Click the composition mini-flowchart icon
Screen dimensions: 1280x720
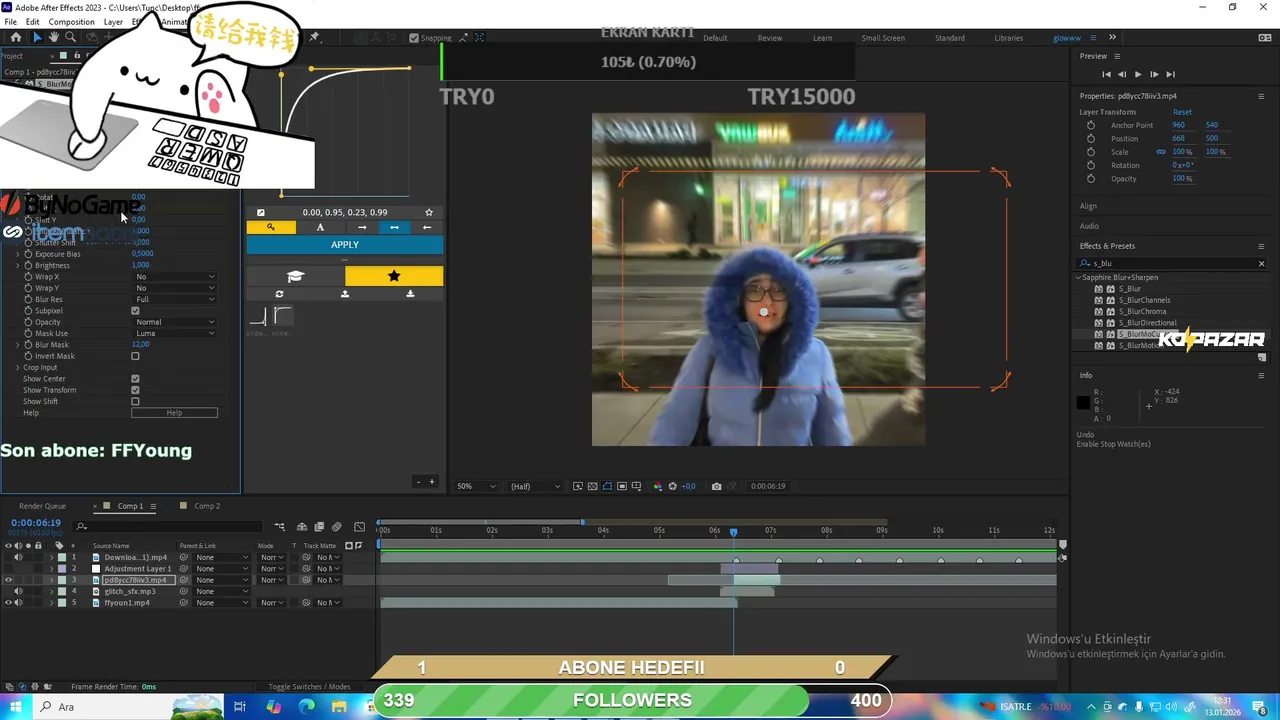coord(279,527)
